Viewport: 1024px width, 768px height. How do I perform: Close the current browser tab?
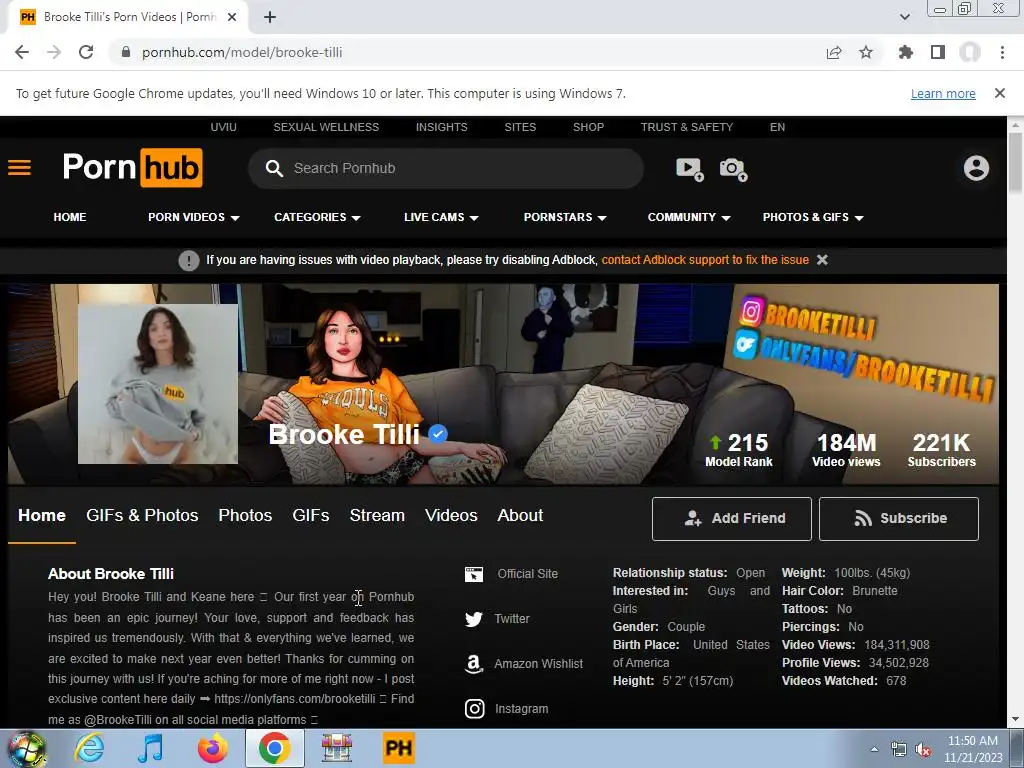tap(232, 17)
